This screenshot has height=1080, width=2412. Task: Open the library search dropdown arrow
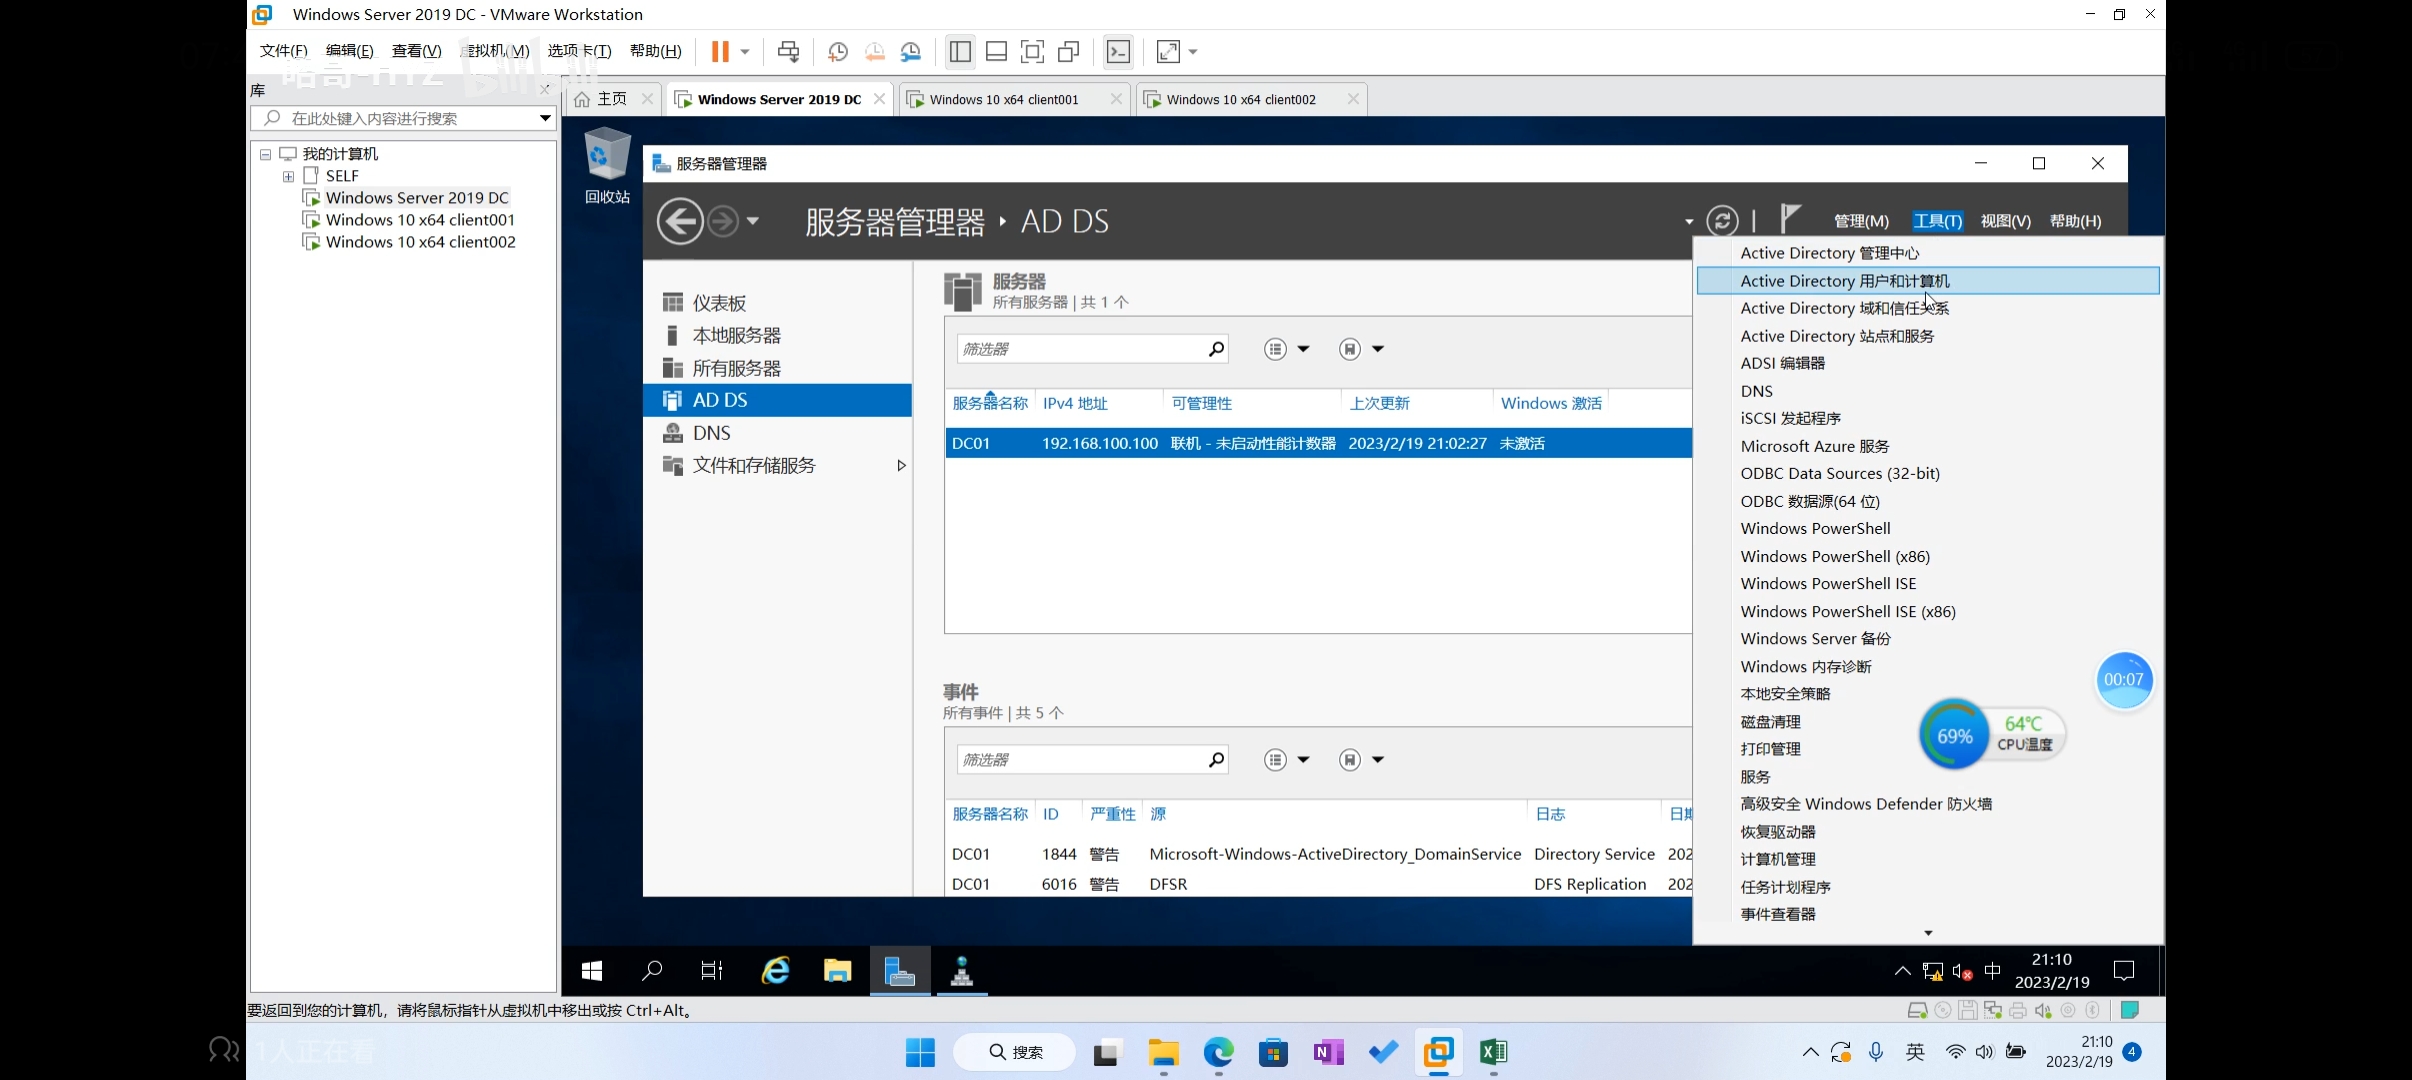point(545,118)
